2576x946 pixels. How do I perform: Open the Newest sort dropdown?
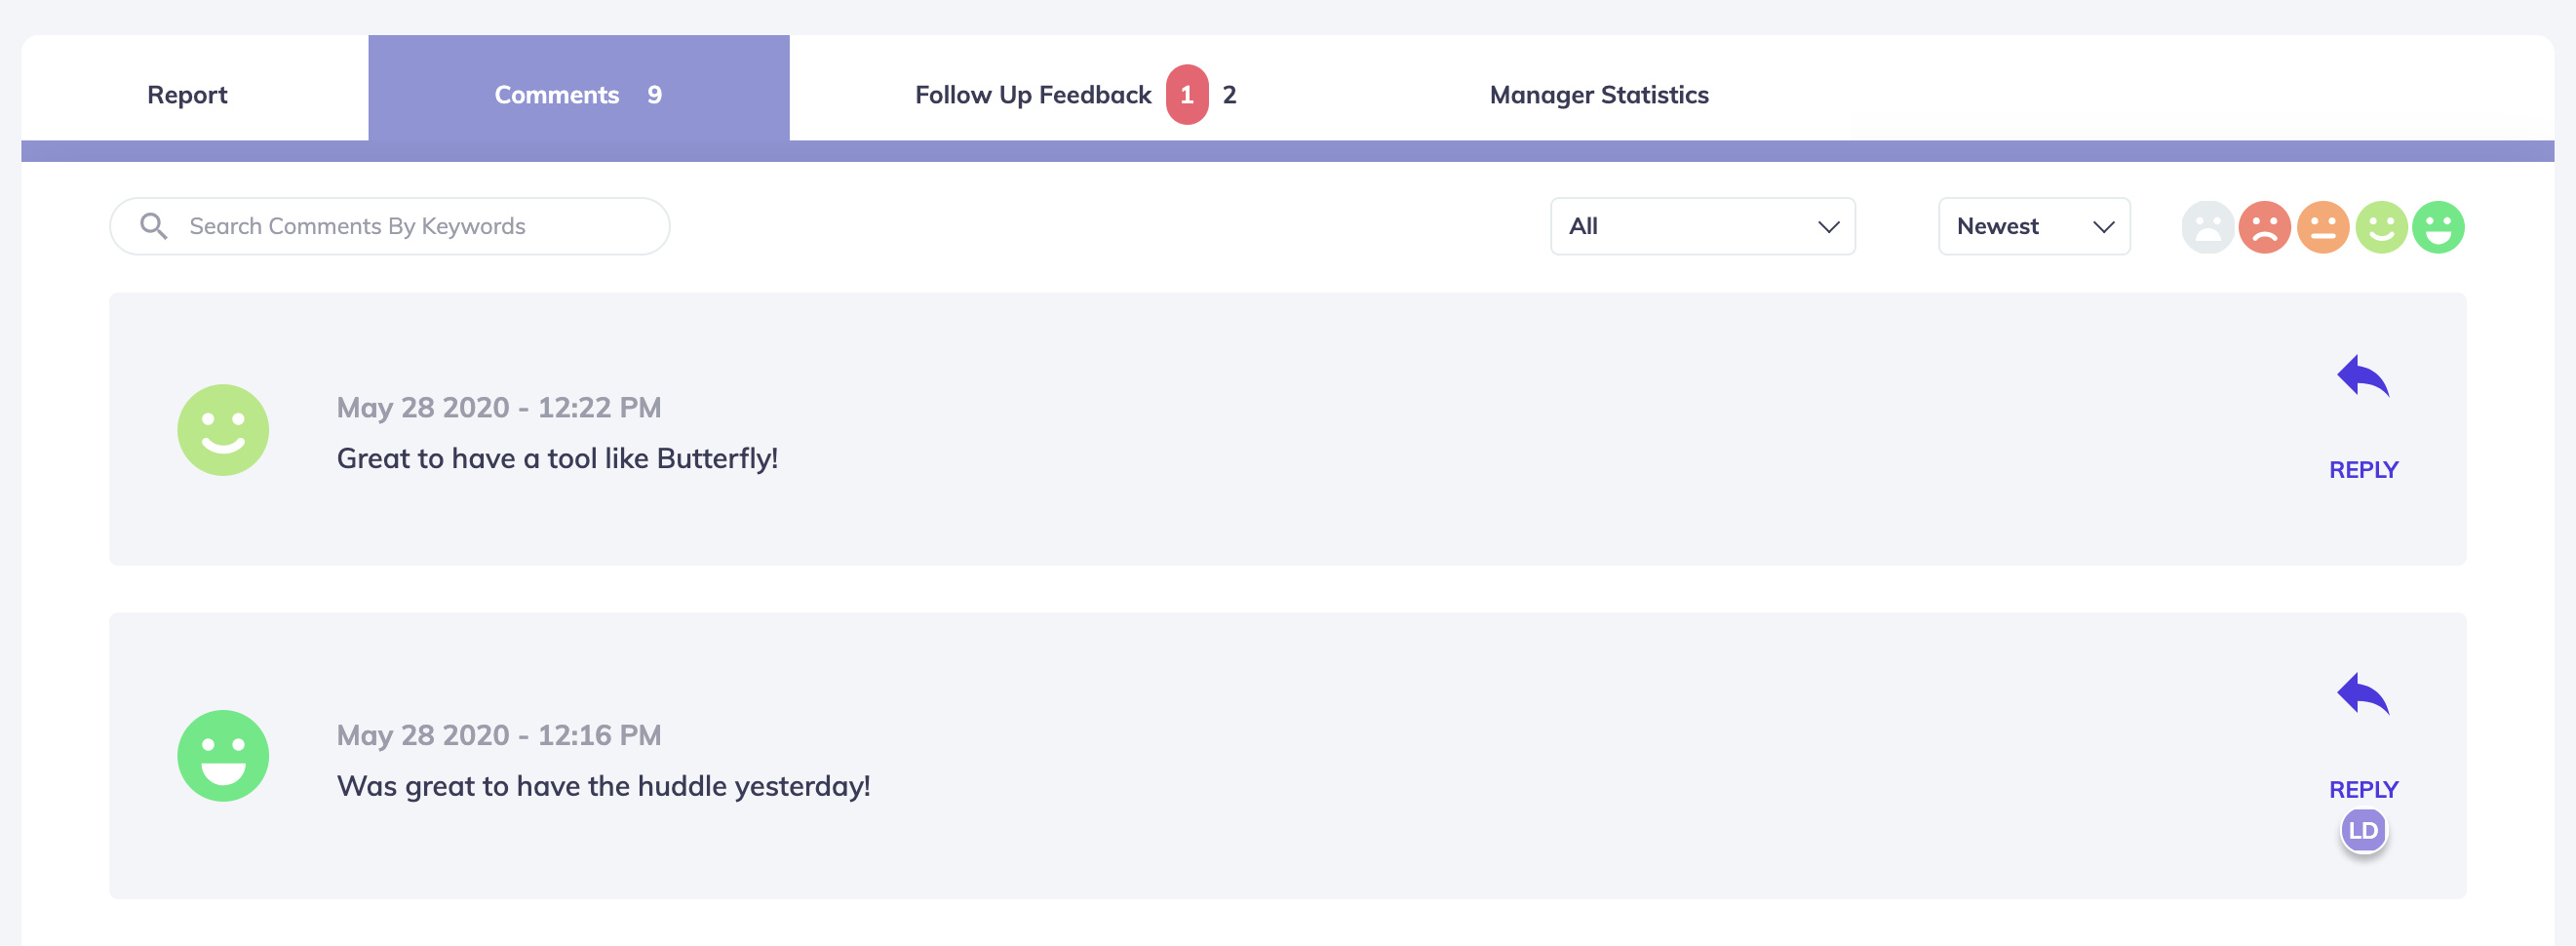click(x=2033, y=226)
